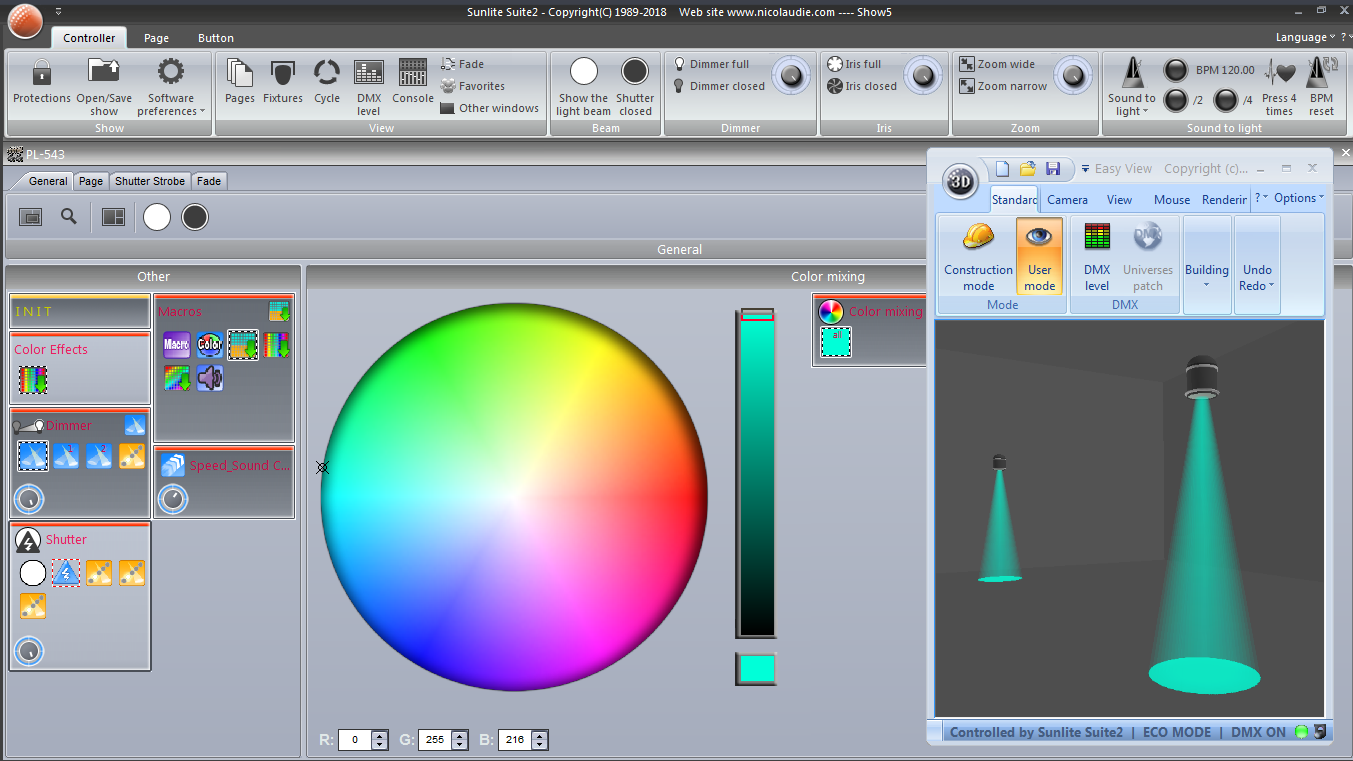
Task: Click the Open/Save show icon
Action: [x=104, y=72]
